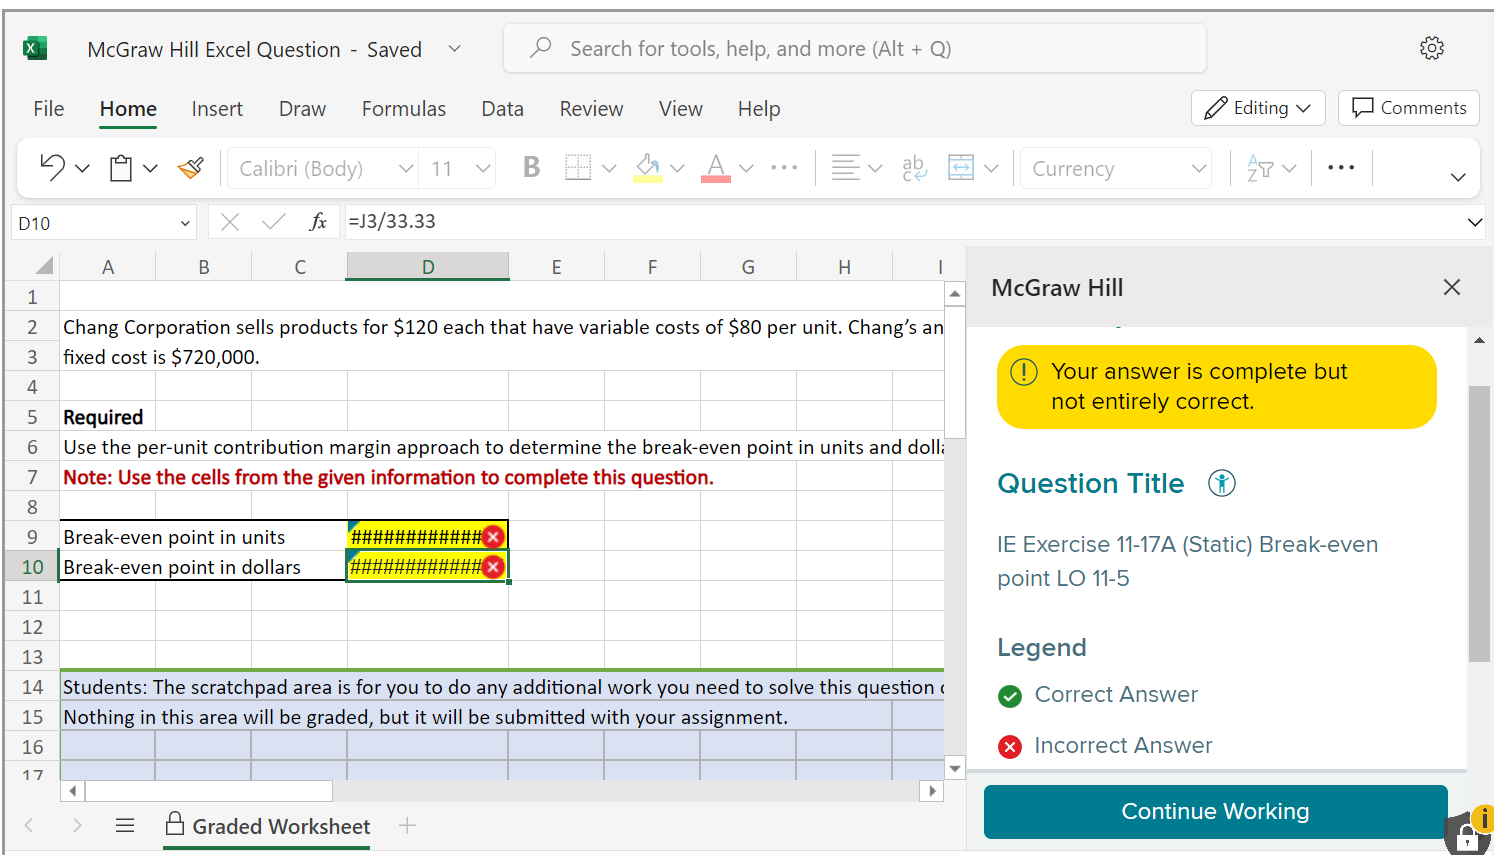Open the Comments panel
1494x855 pixels.
click(x=1408, y=107)
